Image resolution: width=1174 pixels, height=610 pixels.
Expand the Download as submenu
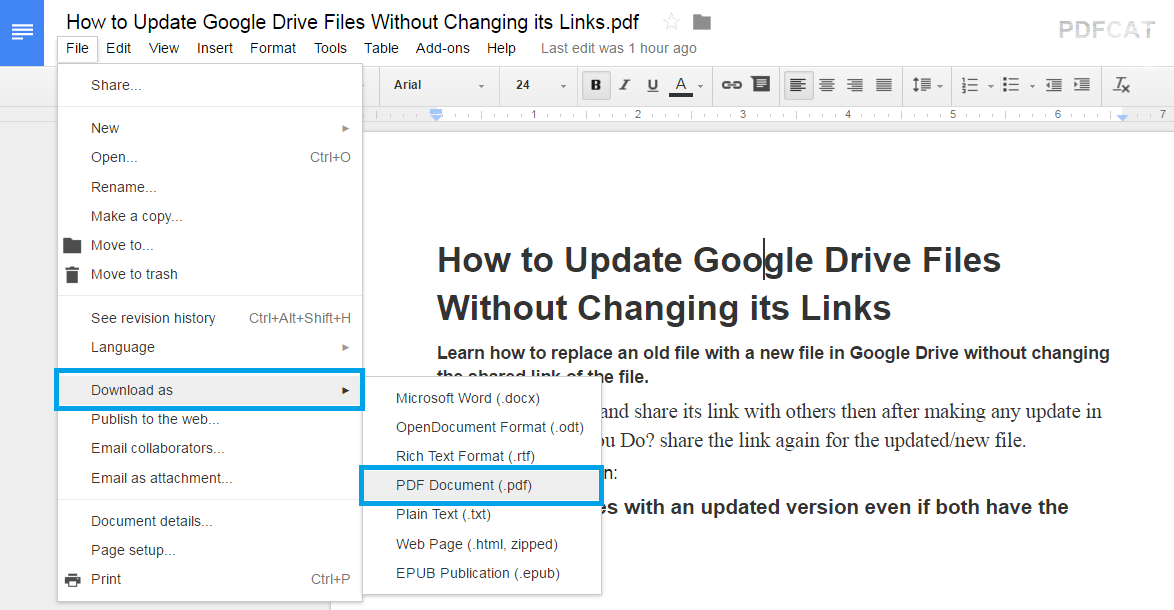[x=210, y=390]
